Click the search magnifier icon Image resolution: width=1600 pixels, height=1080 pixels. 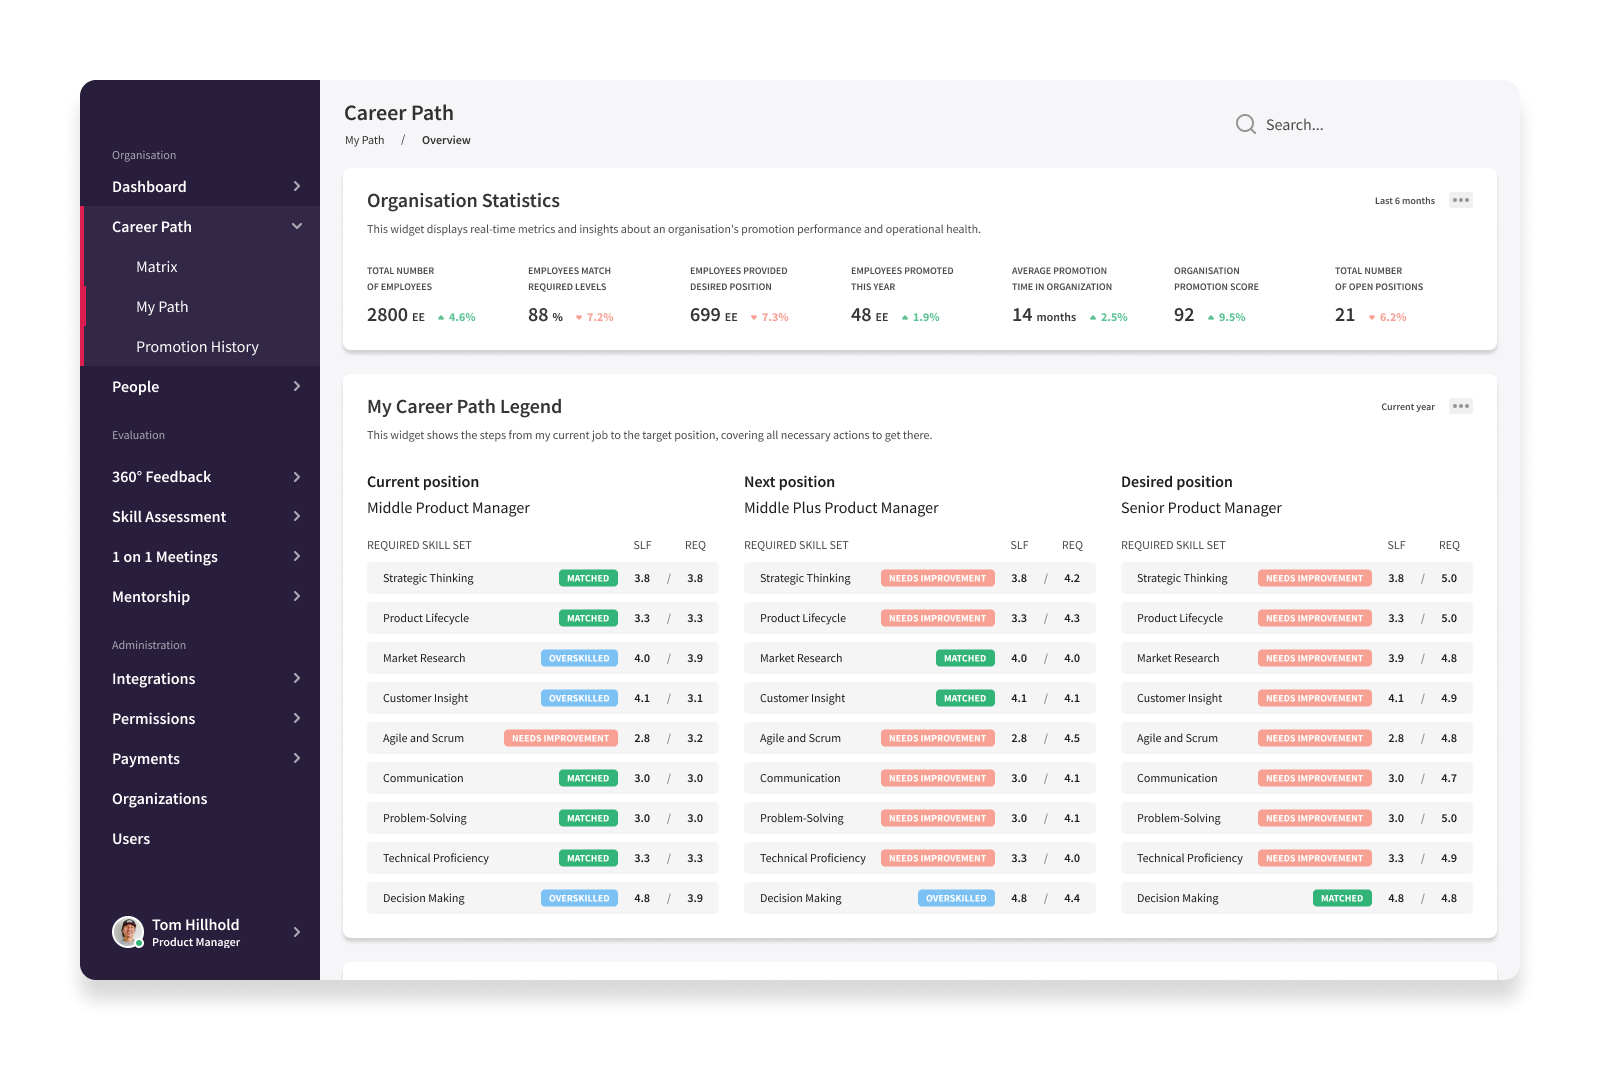[1245, 124]
